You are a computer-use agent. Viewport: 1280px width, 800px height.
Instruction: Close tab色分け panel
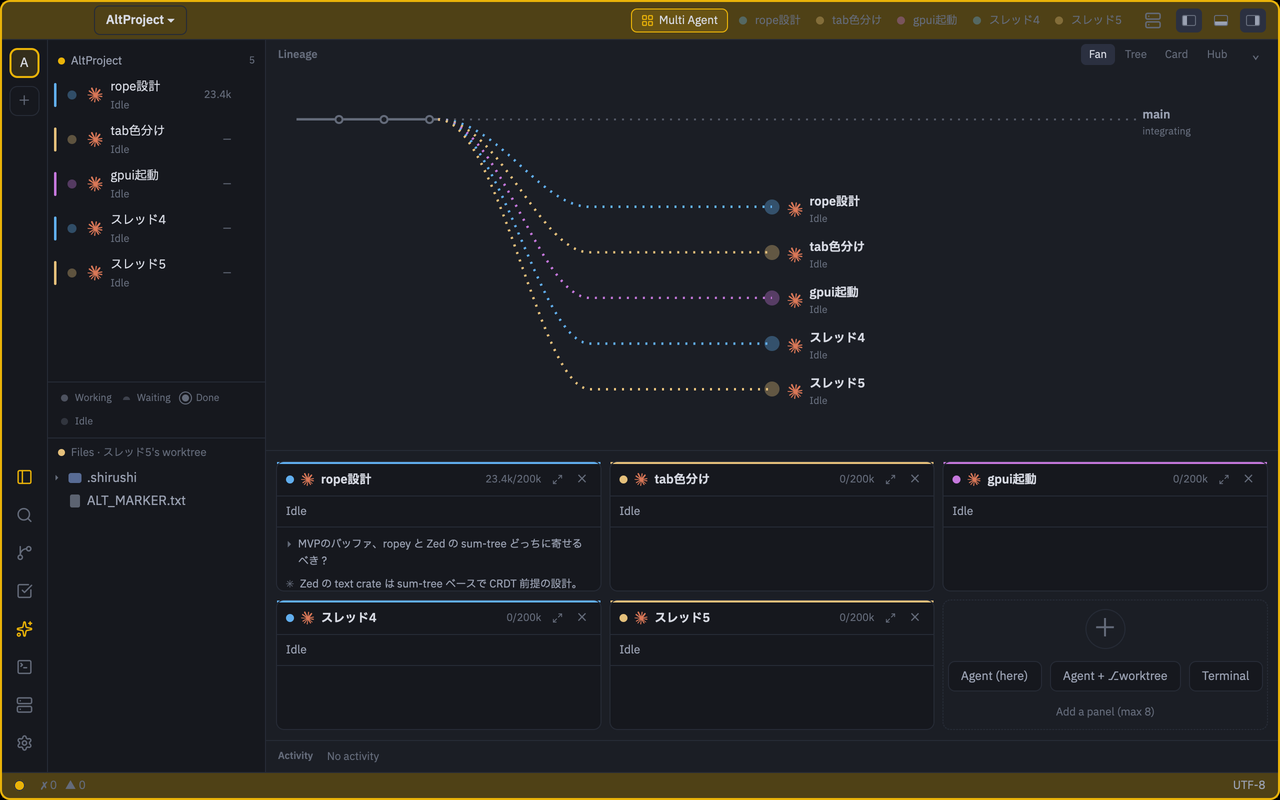point(915,479)
